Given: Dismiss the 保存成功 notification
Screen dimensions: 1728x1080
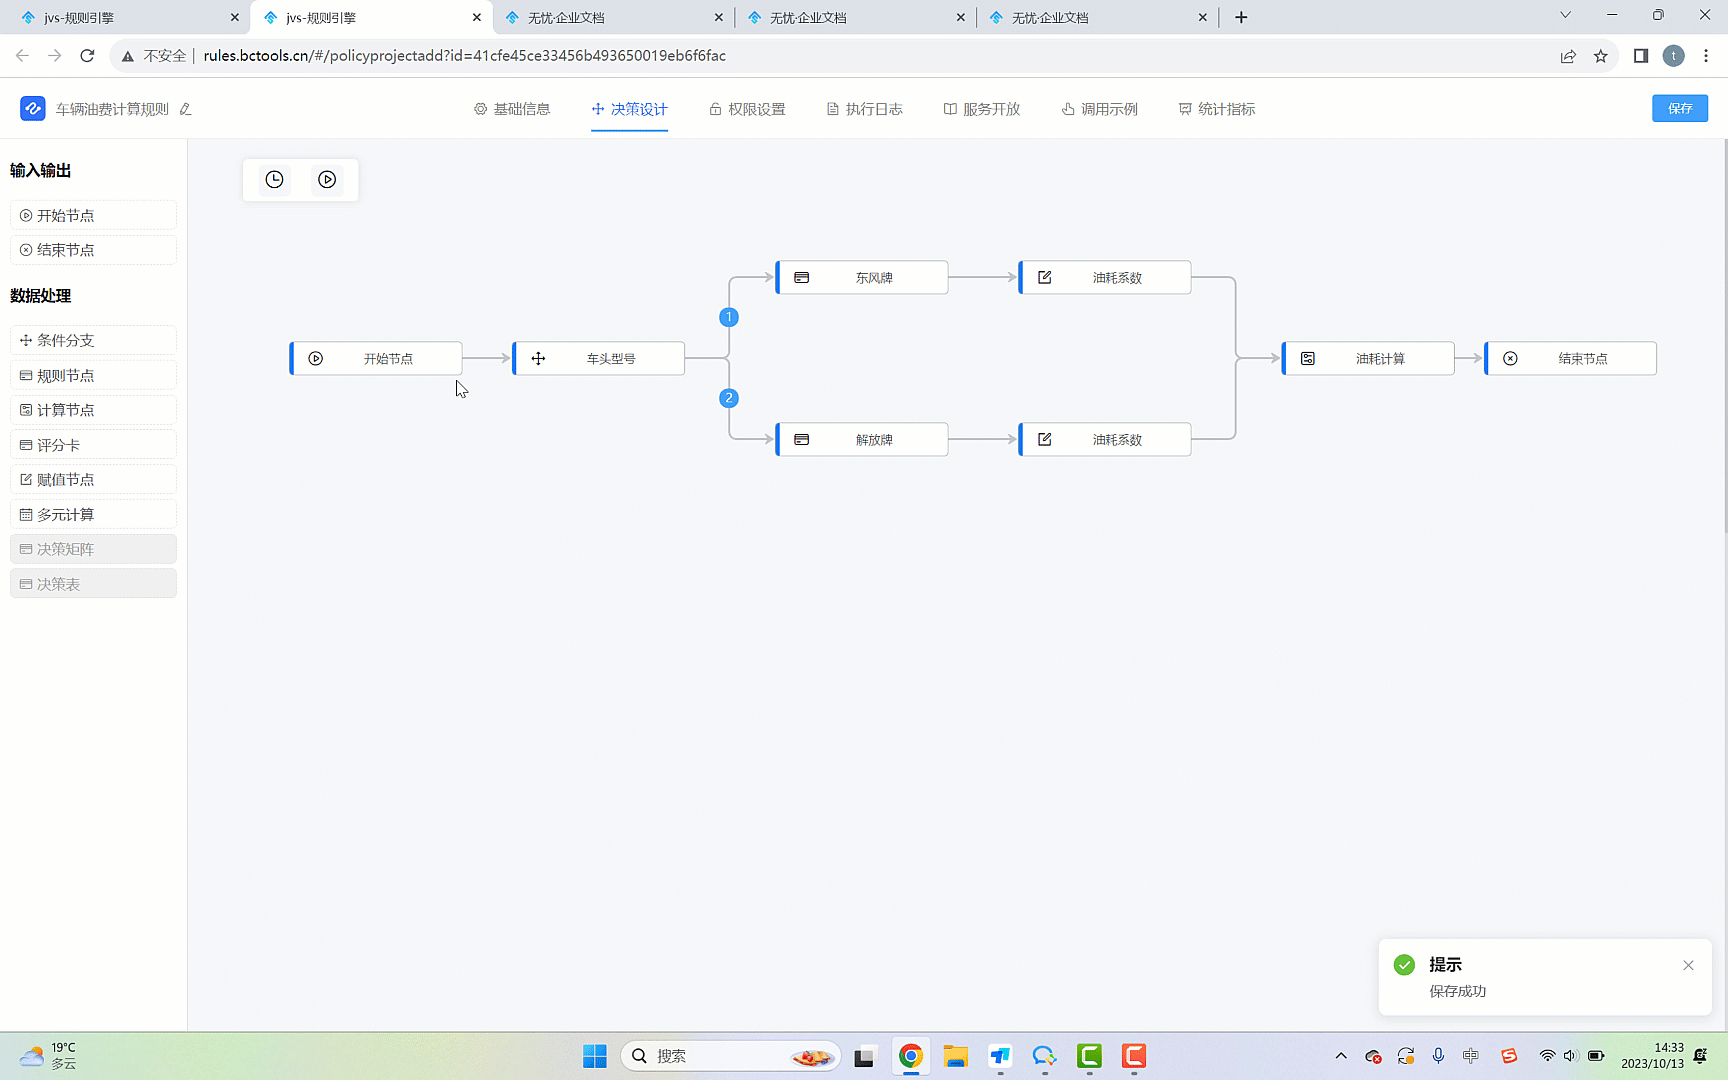Looking at the screenshot, I should 1688,965.
